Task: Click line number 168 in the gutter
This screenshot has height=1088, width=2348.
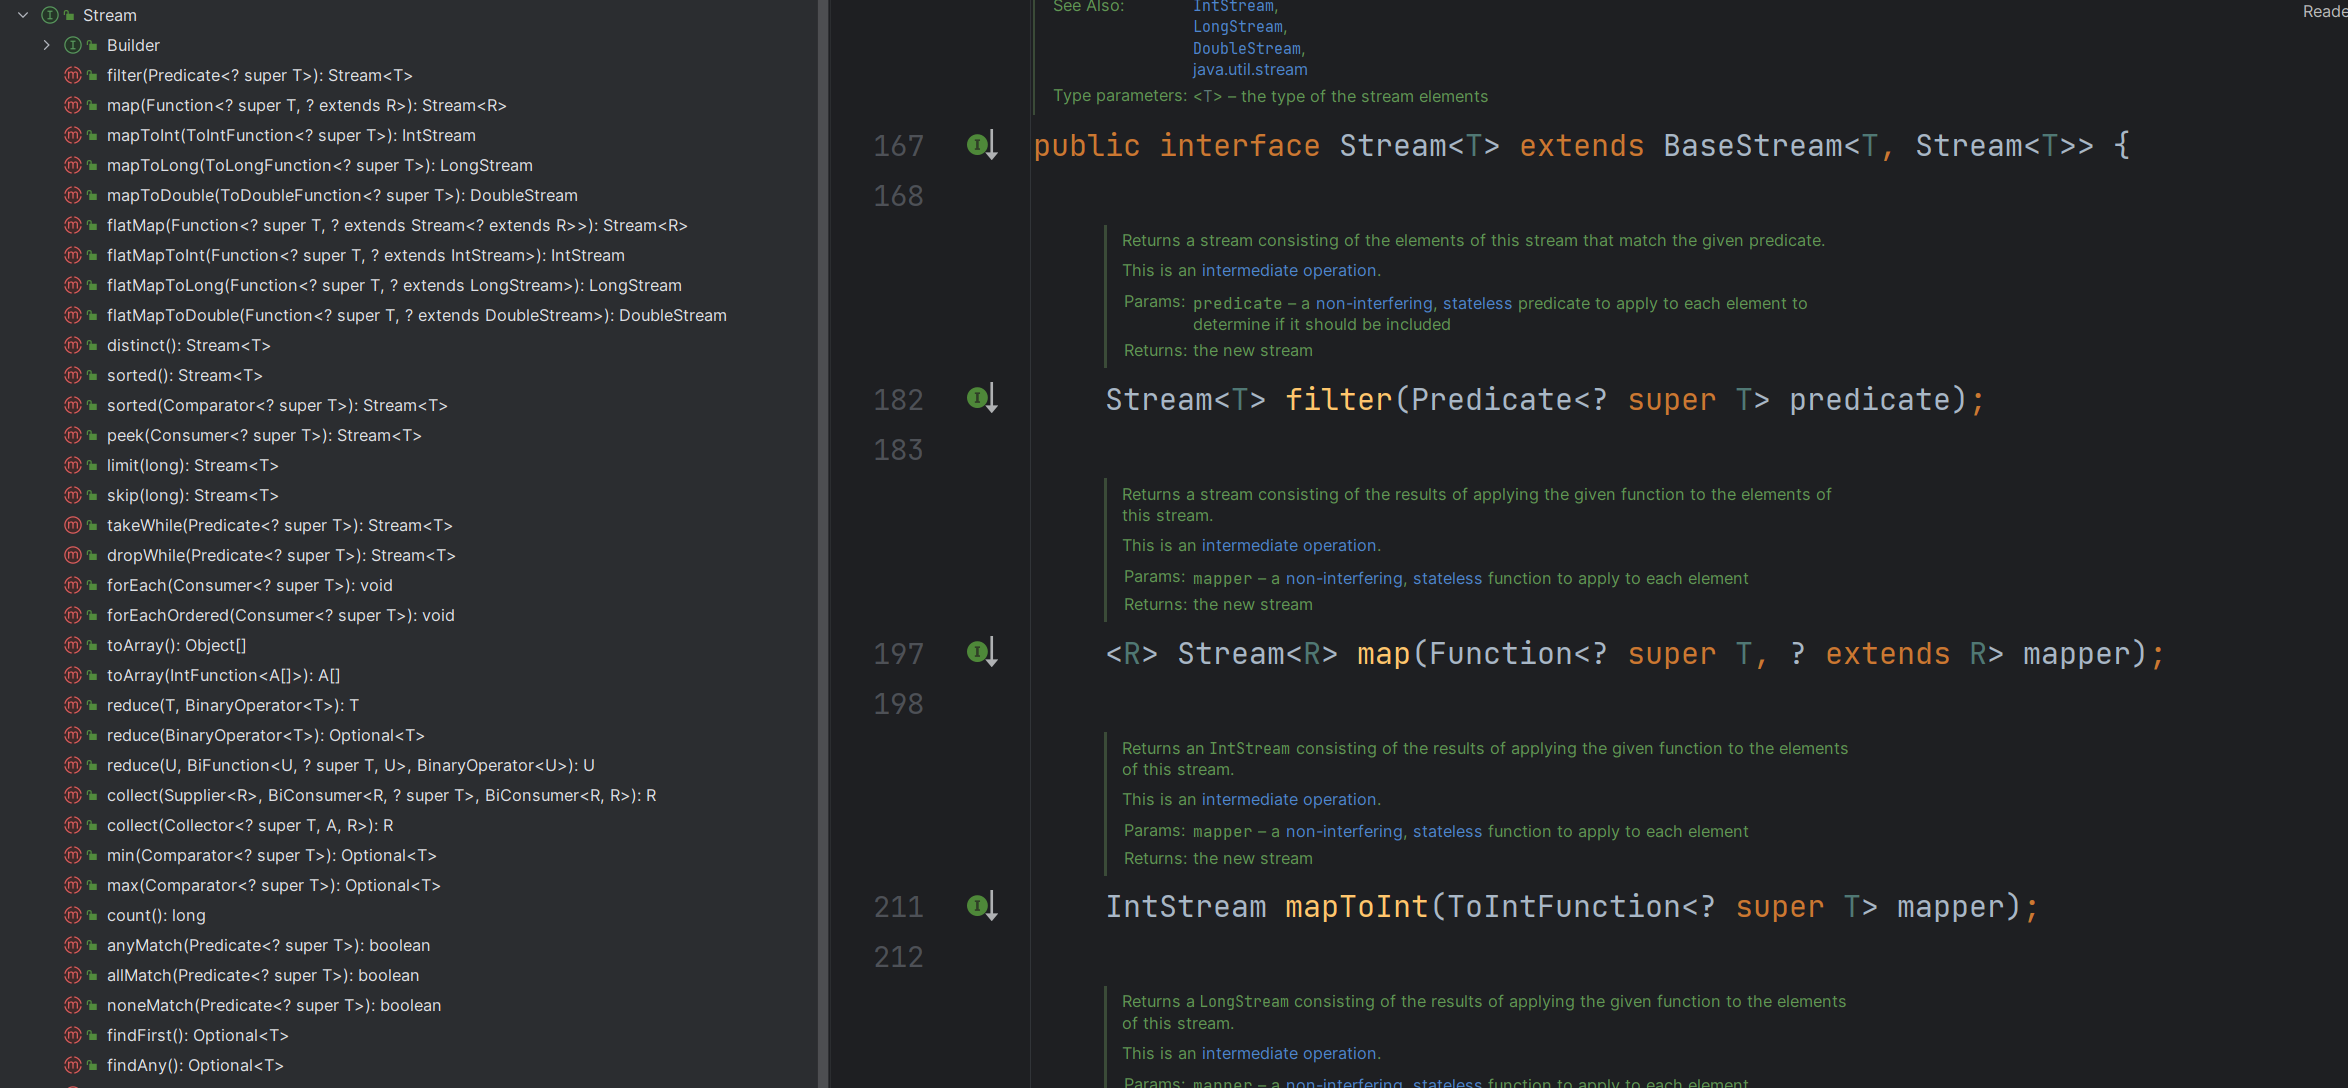Action: click(898, 196)
